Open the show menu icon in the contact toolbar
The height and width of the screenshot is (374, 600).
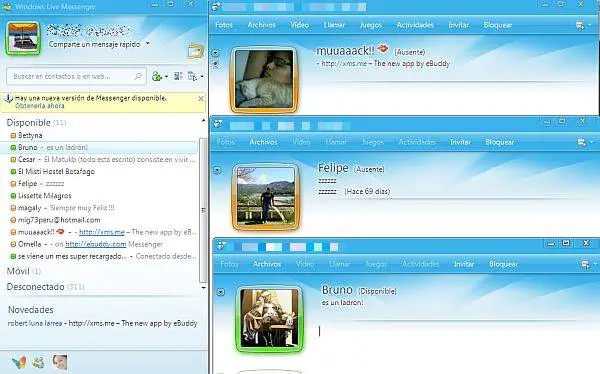pos(192,76)
